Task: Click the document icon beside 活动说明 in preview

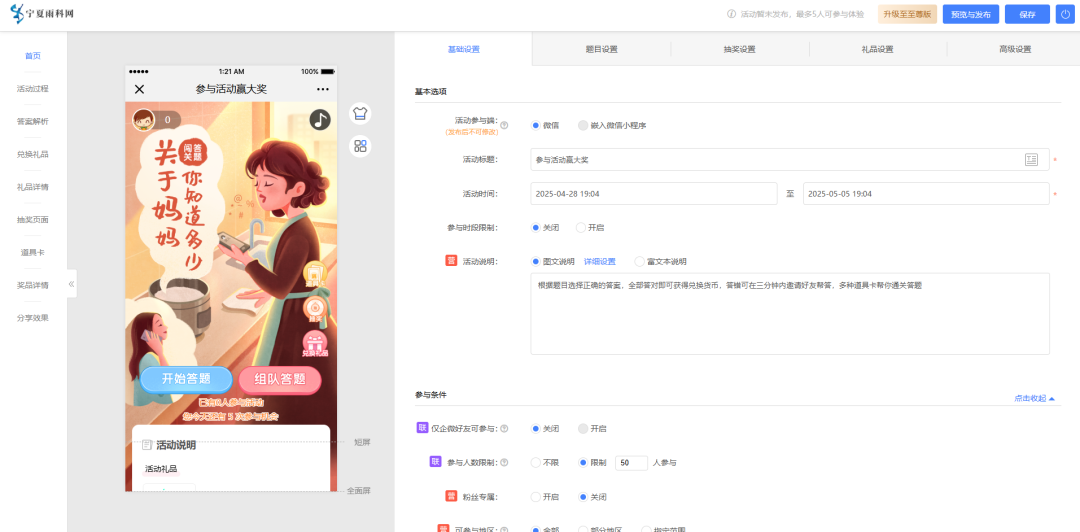Action: tap(147, 445)
